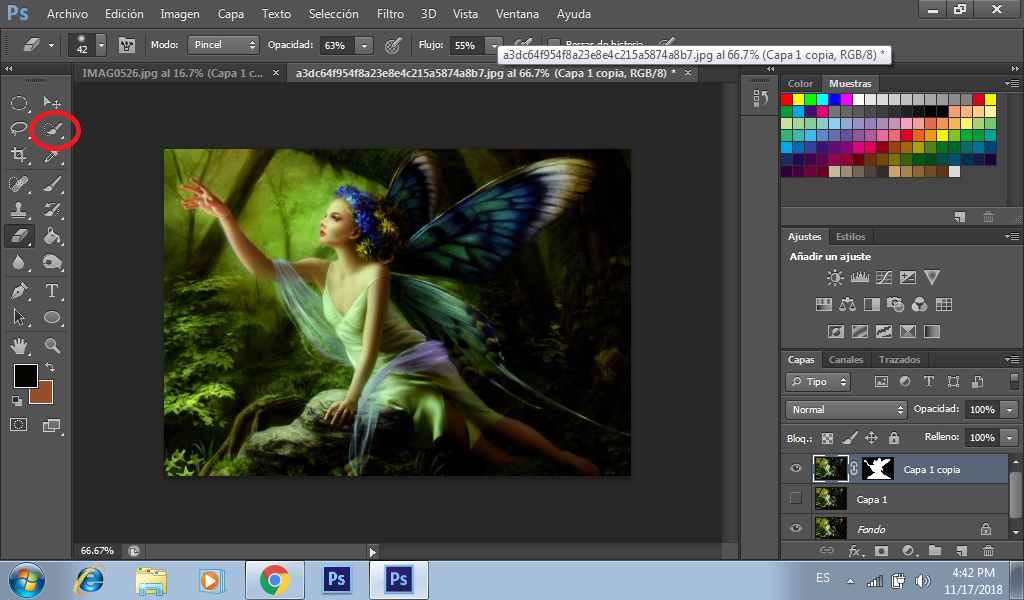Choose the Clone Stamp tool
The image size is (1024, 600).
(19, 210)
